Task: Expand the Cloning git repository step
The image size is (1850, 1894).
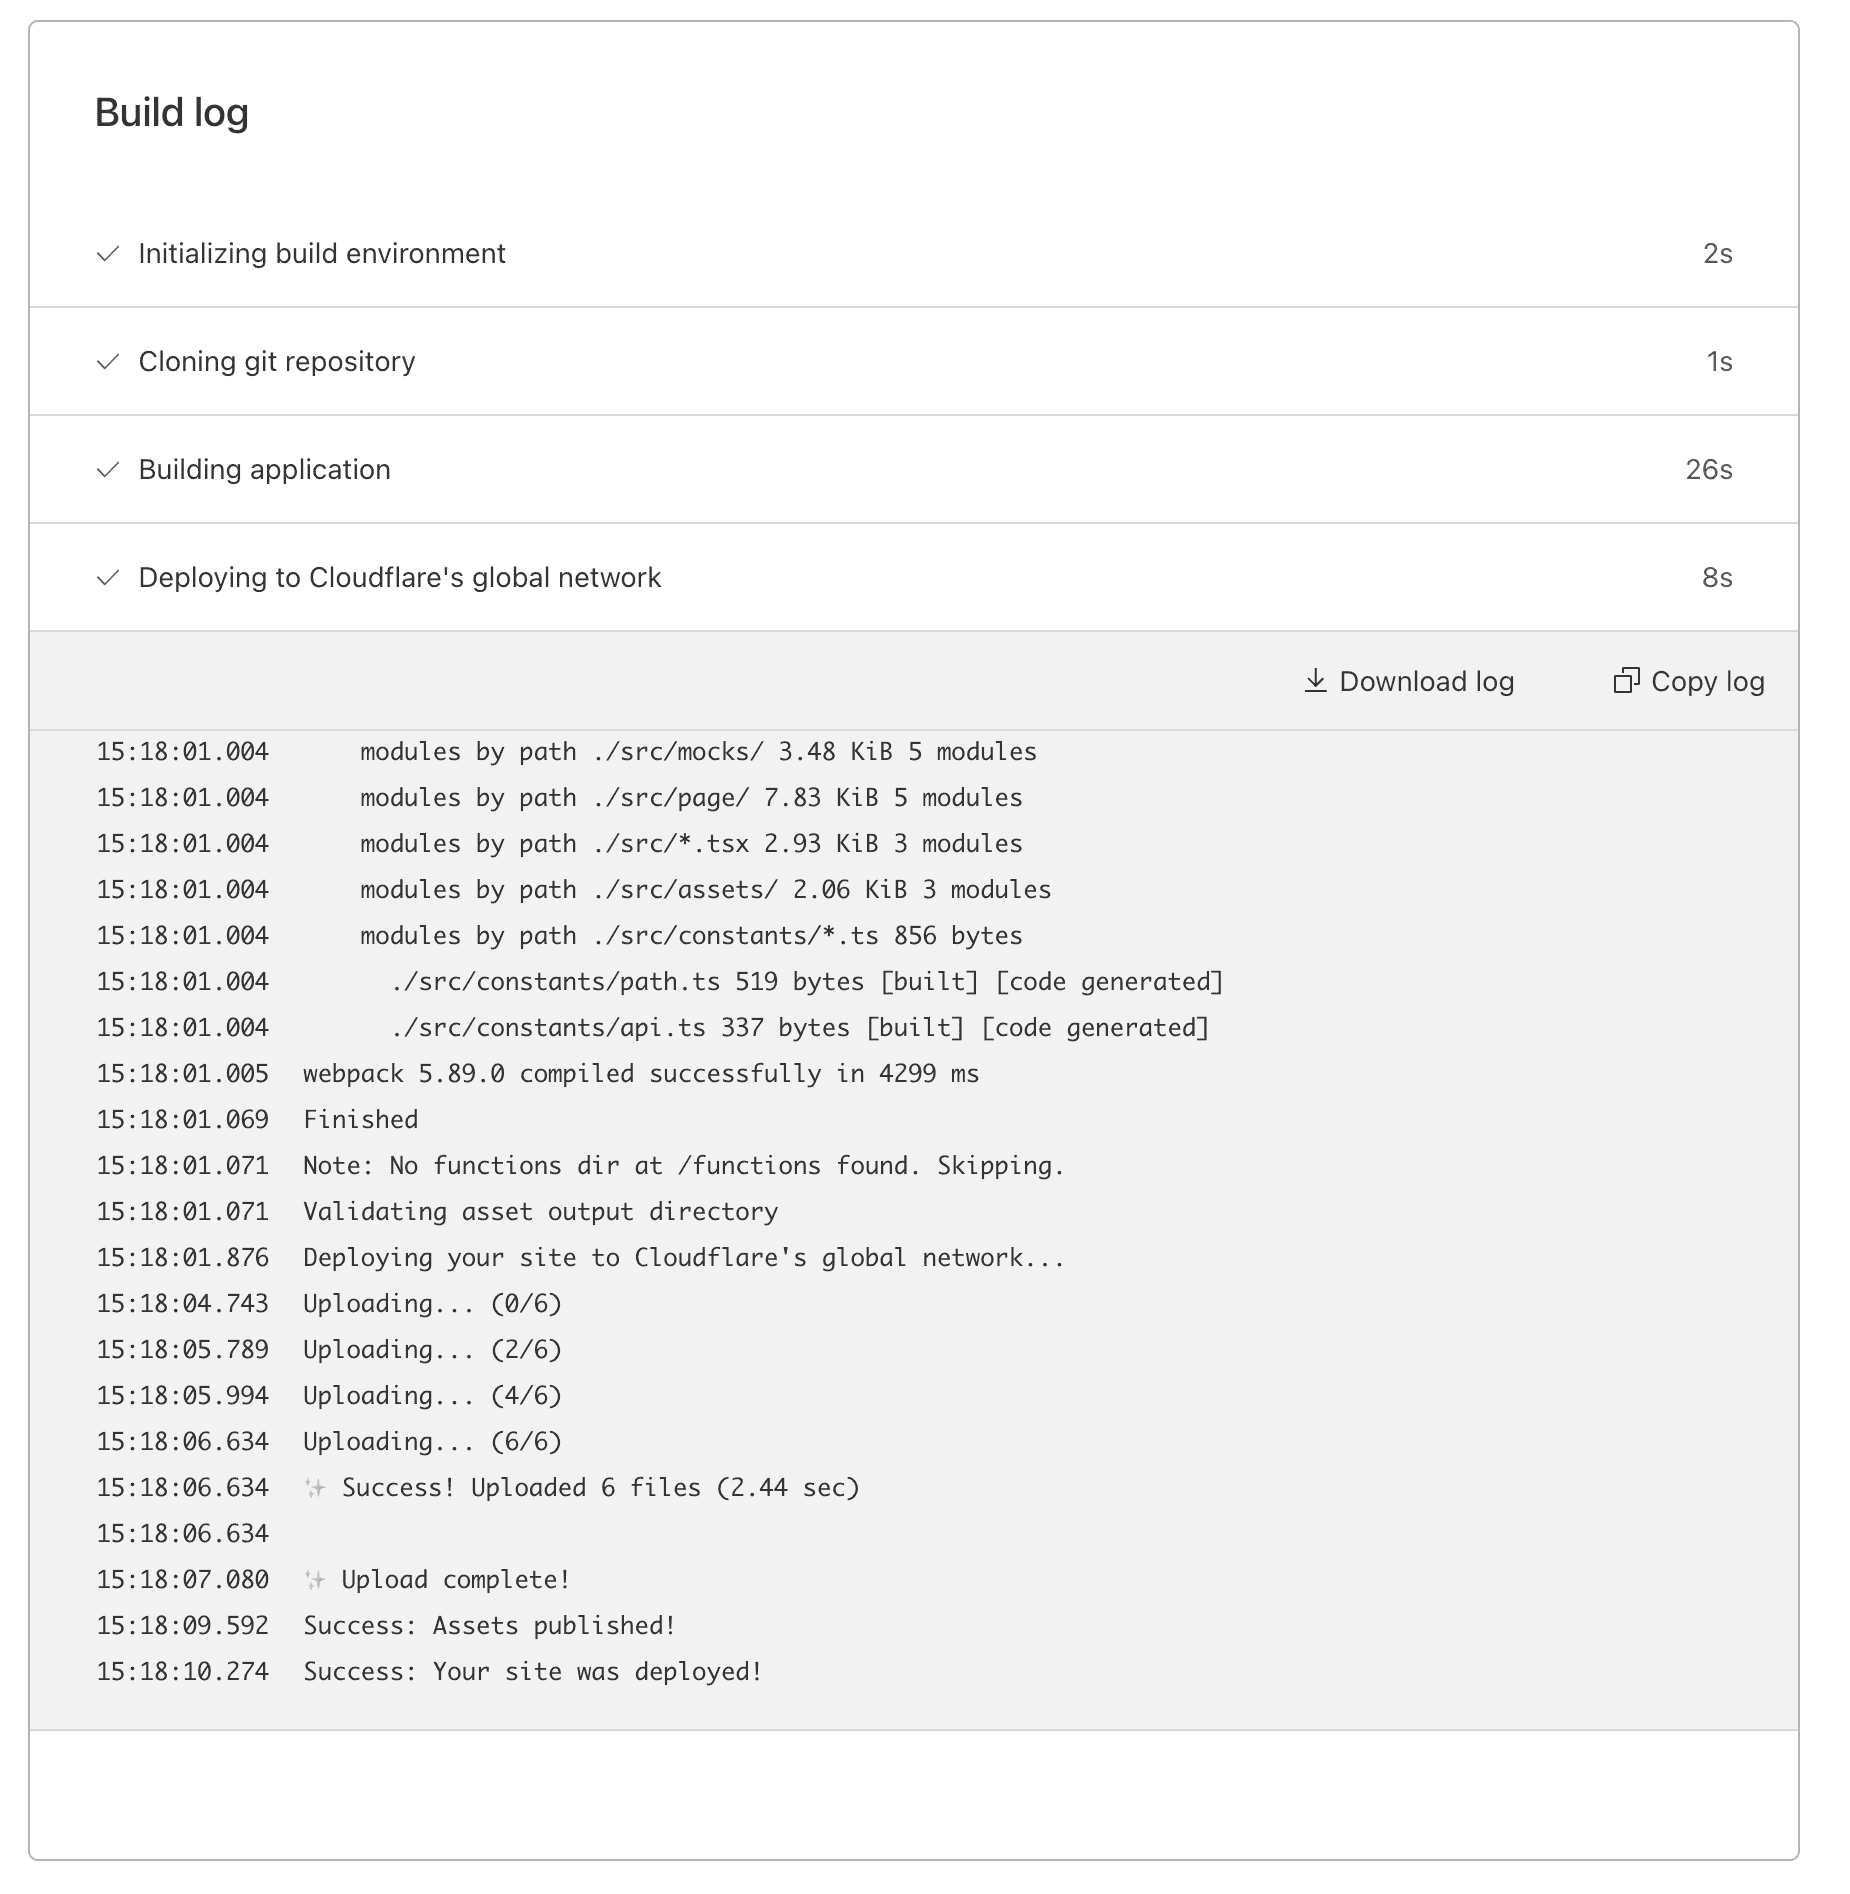Action: [277, 362]
